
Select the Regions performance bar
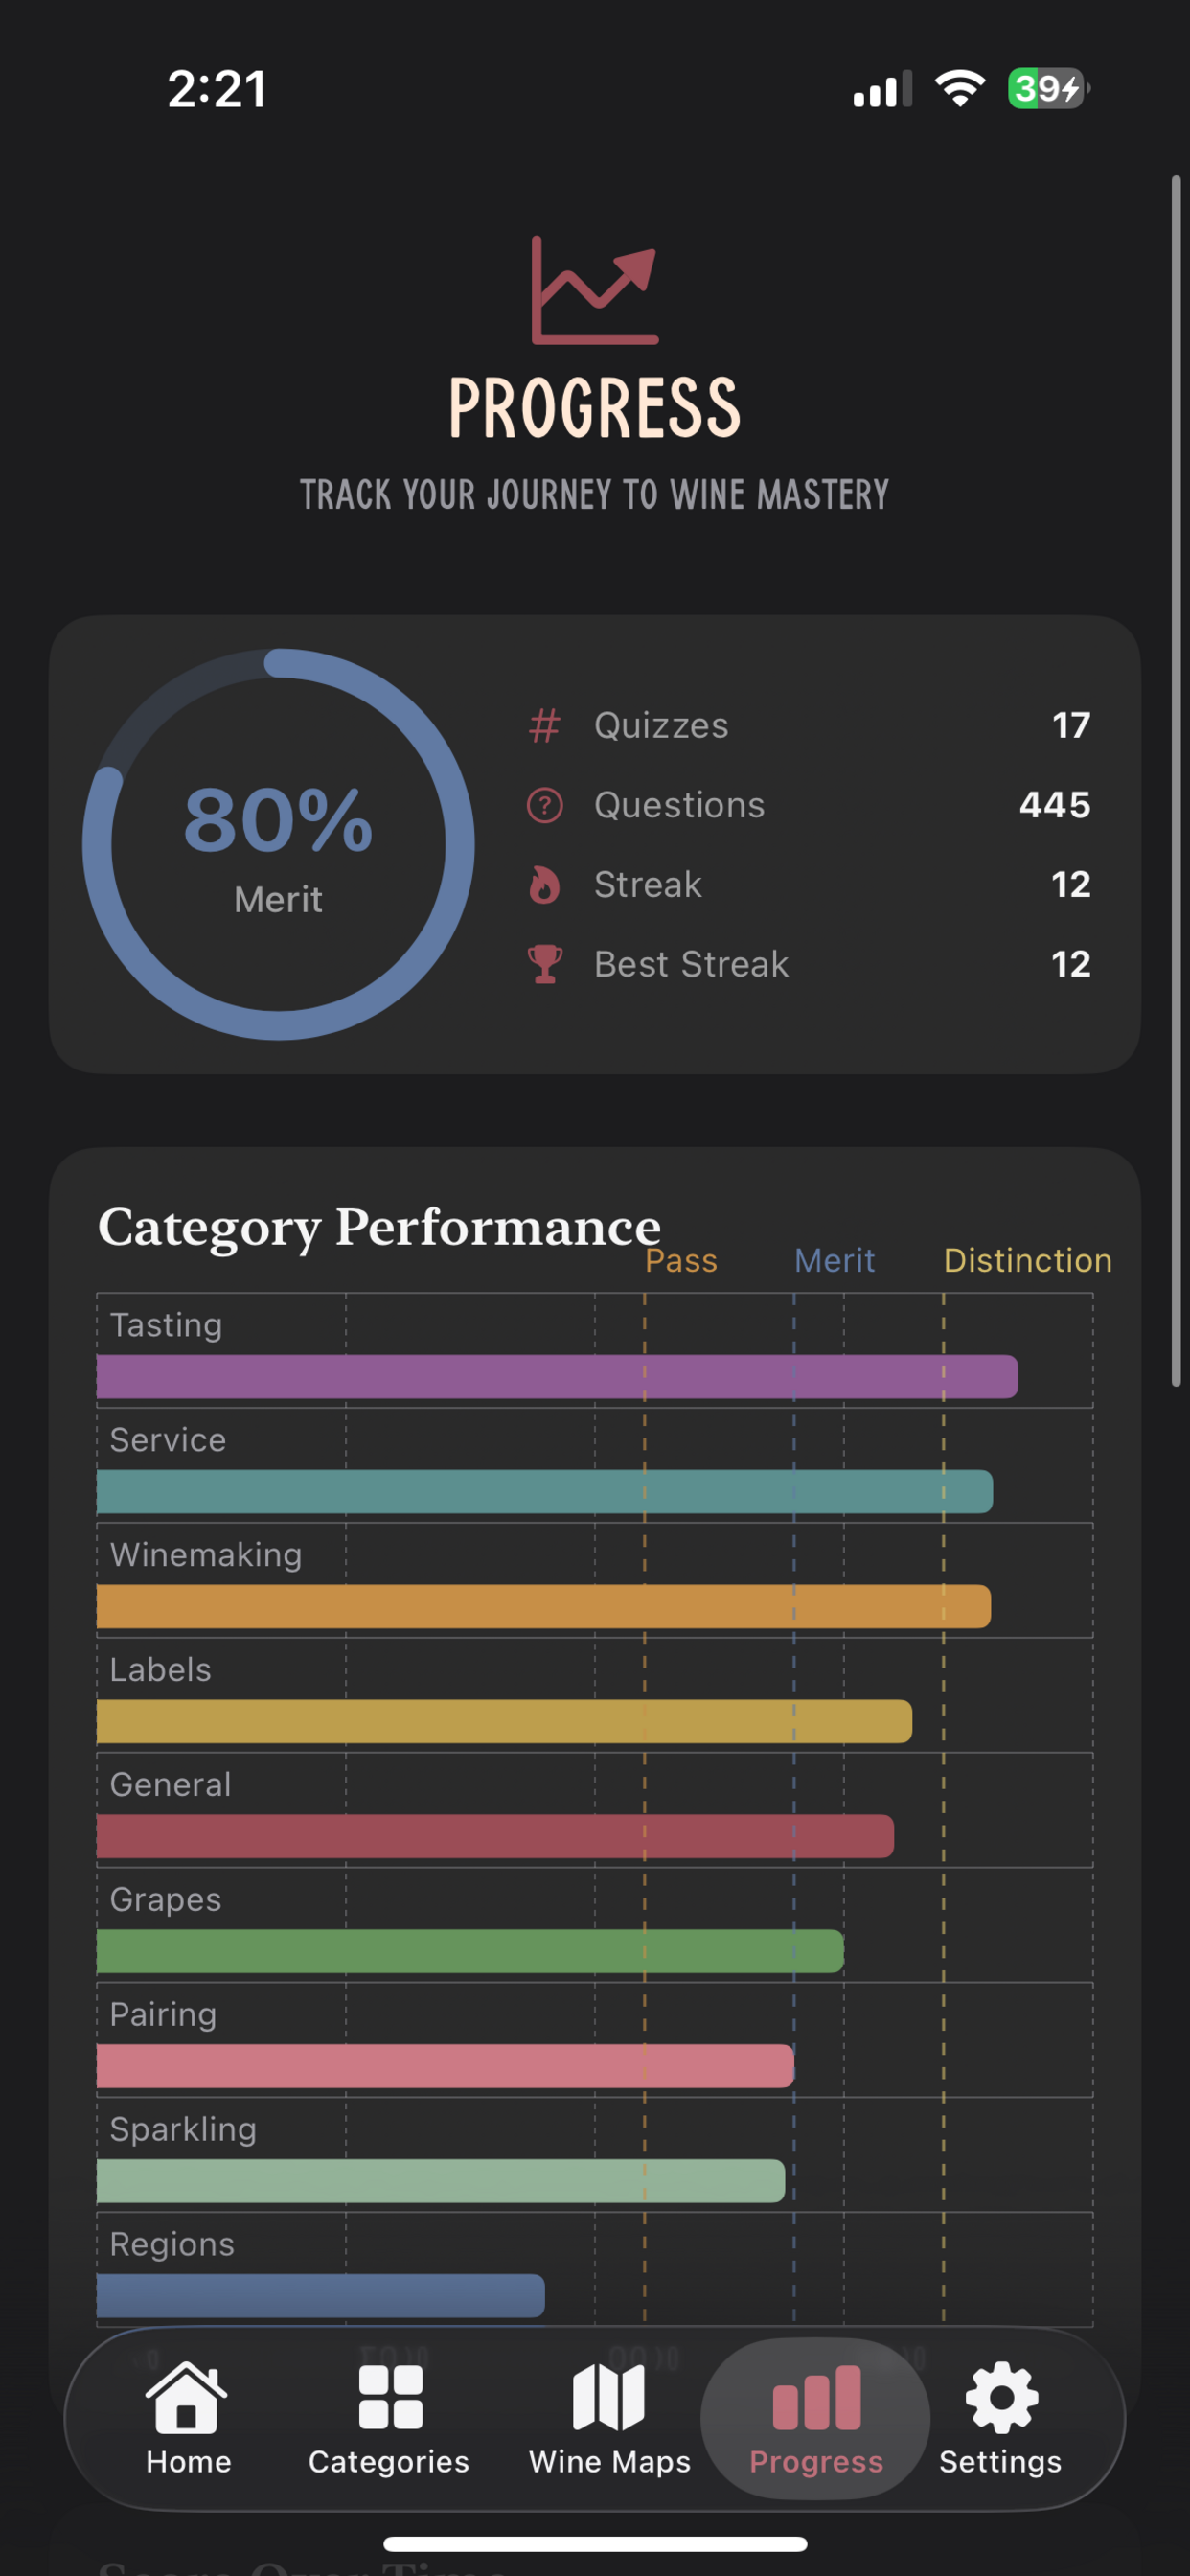click(320, 2296)
